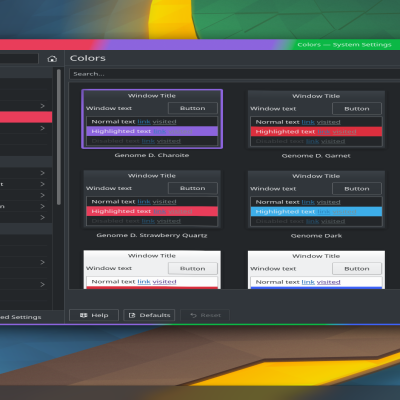The image size is (400, 400).
Task: Click the sidebar search box beside the home icon
Action: [19, 59]
